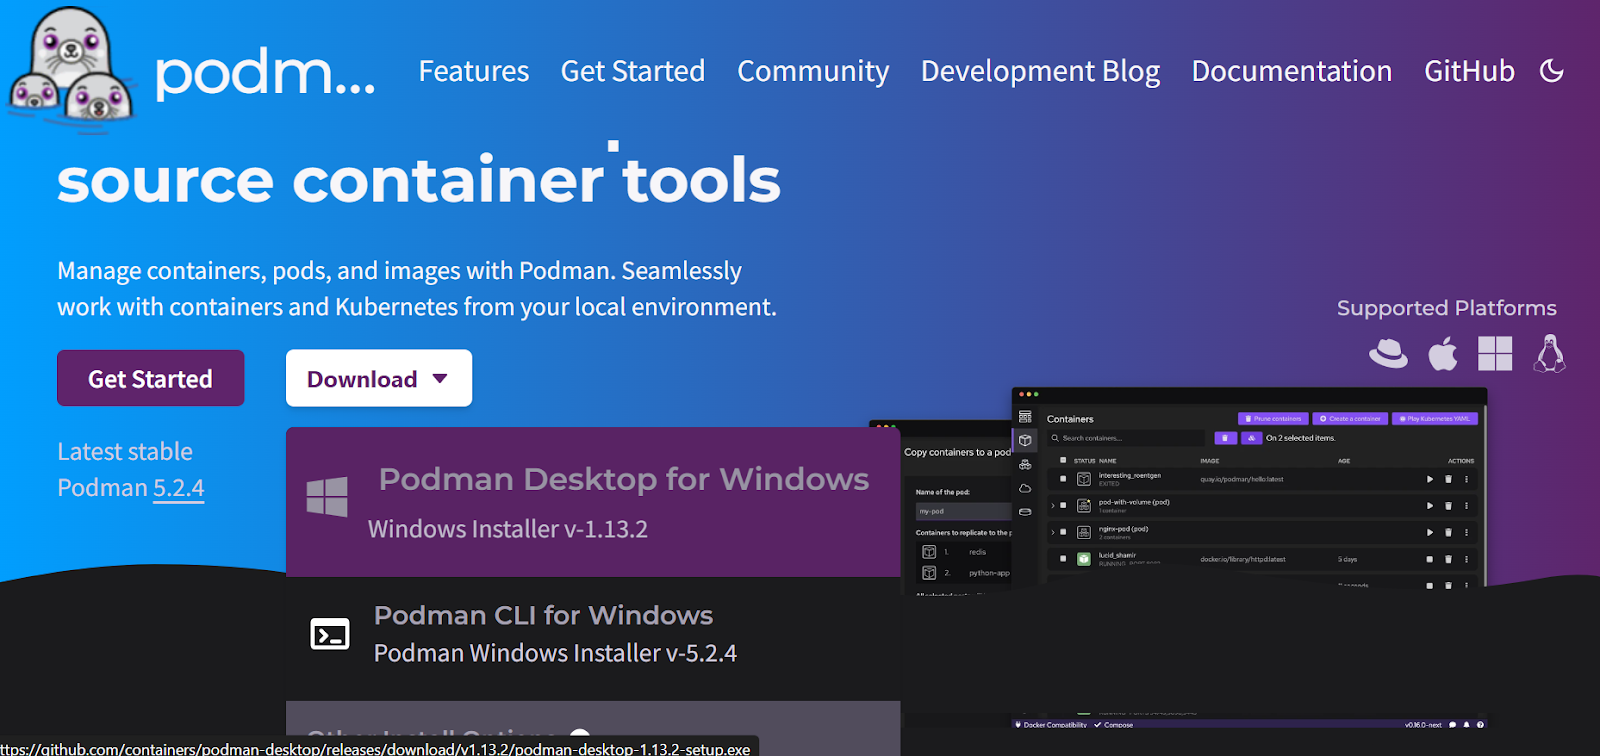The width and height of the screenshot is (1600, 756).
Task: Click the purple Get Started button
Action: pyautogui.click(x=151, y=378)
